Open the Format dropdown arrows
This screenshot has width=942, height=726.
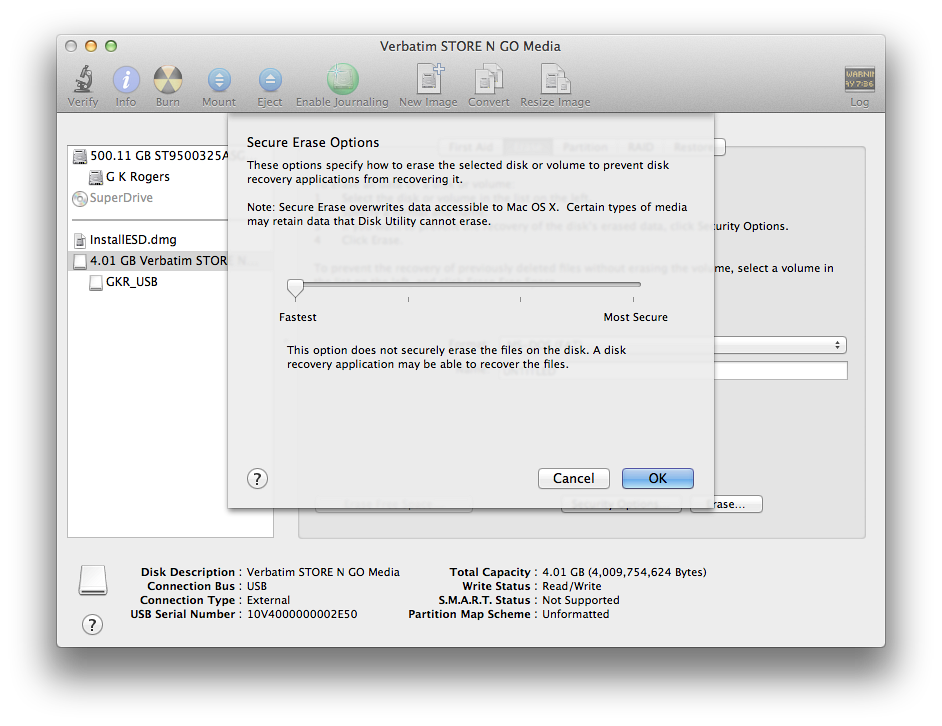coord(837,345)
